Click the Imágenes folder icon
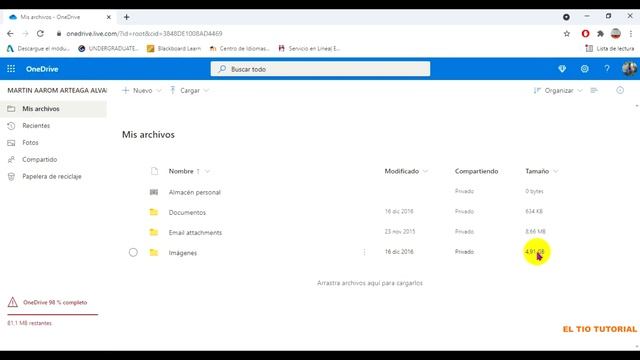640x360 pixels. [x=153, y=252]
